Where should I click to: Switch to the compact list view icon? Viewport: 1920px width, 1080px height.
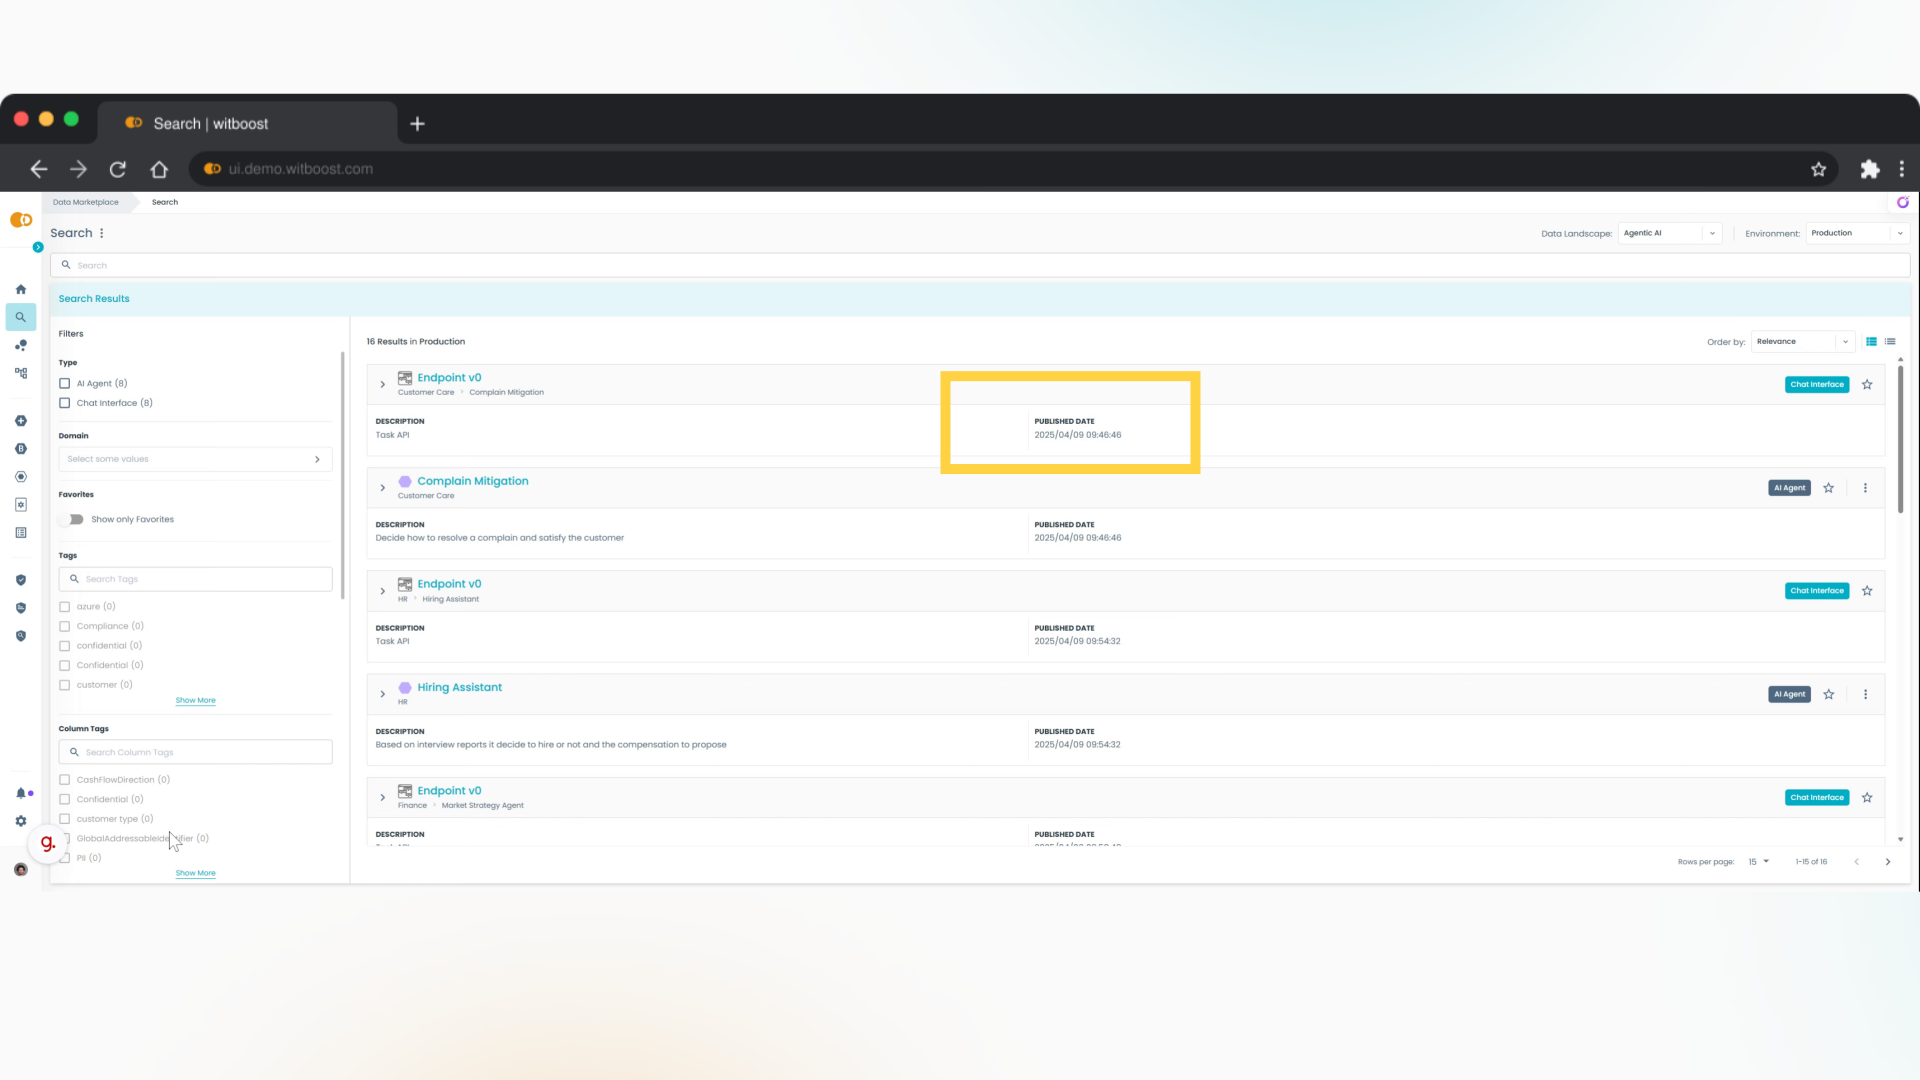pyautogui.click(x=1890, y=342)
